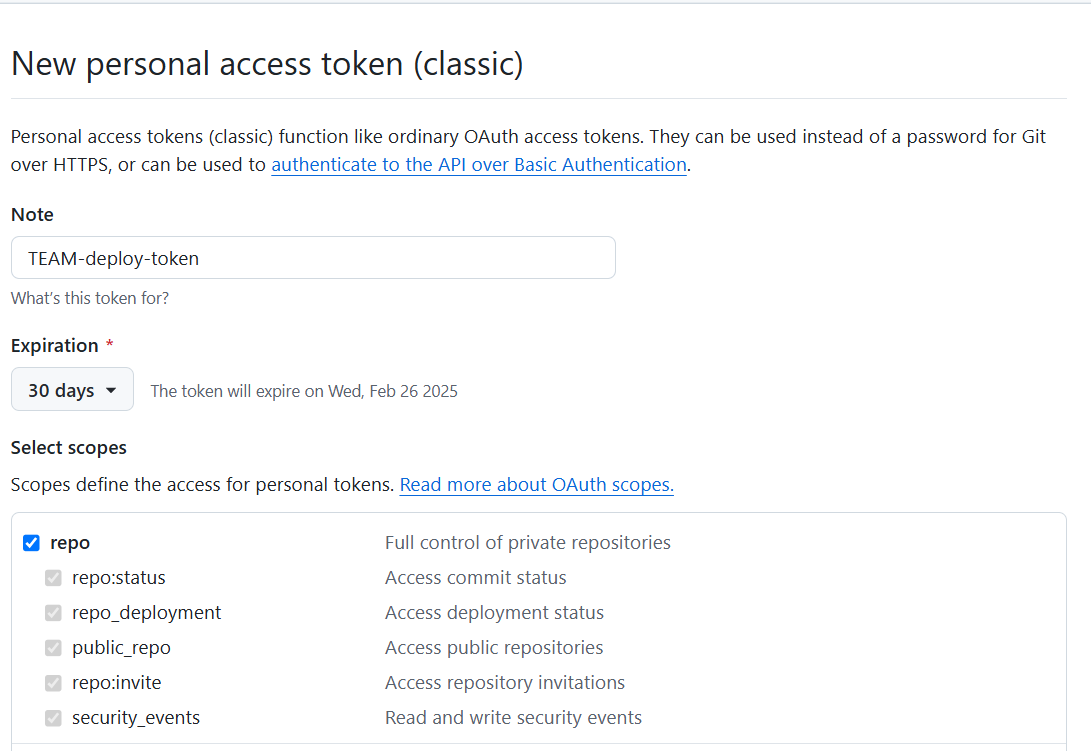1091x751 pixels.
Task: Click the bold repo scope label
Action: click(70, 542)
